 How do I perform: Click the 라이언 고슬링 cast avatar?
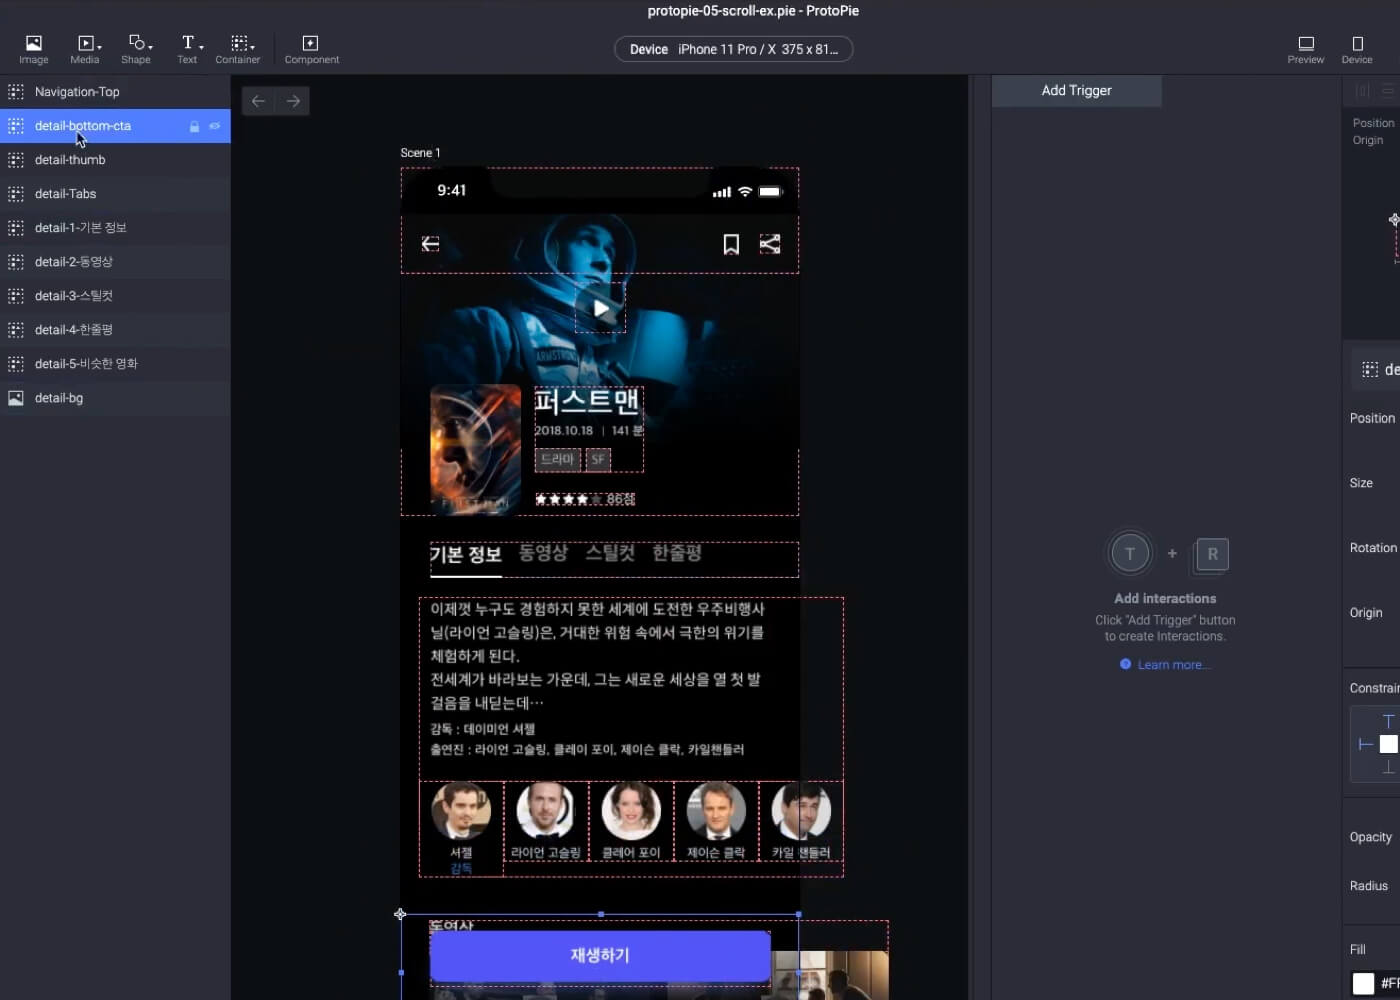coord(545,811)
